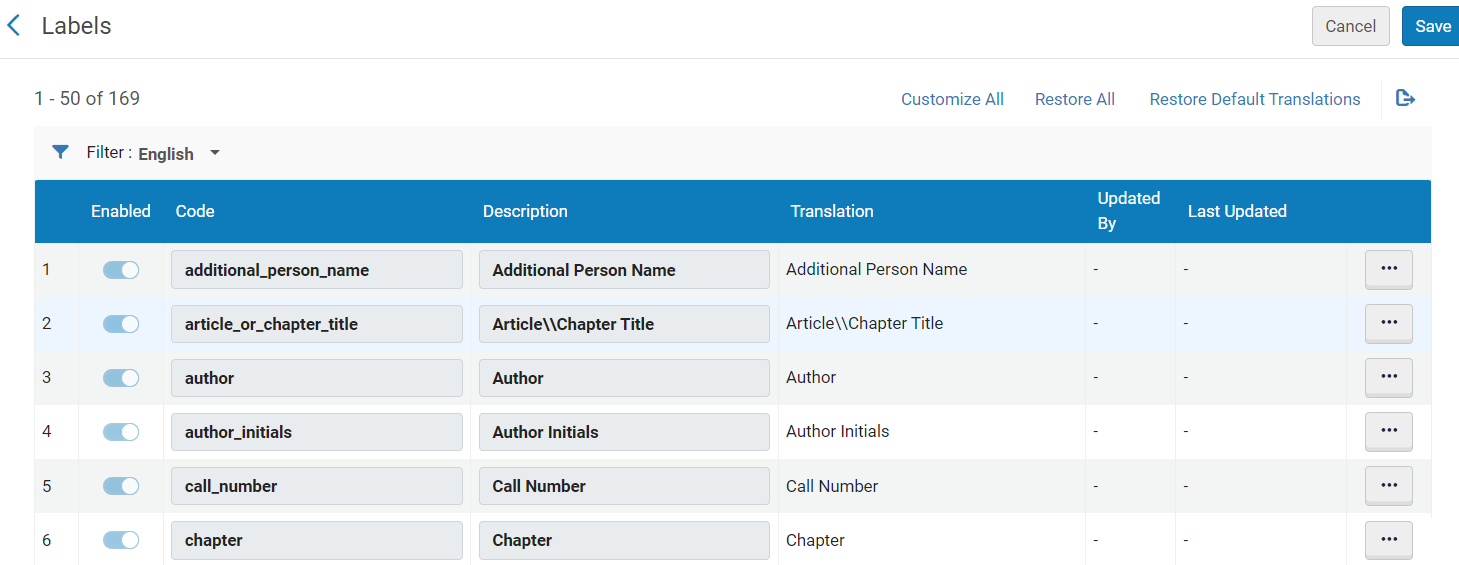Screen dimensions: 1459x565
Task: Click Restore Default Translations
Action: tap(1255, 99)
